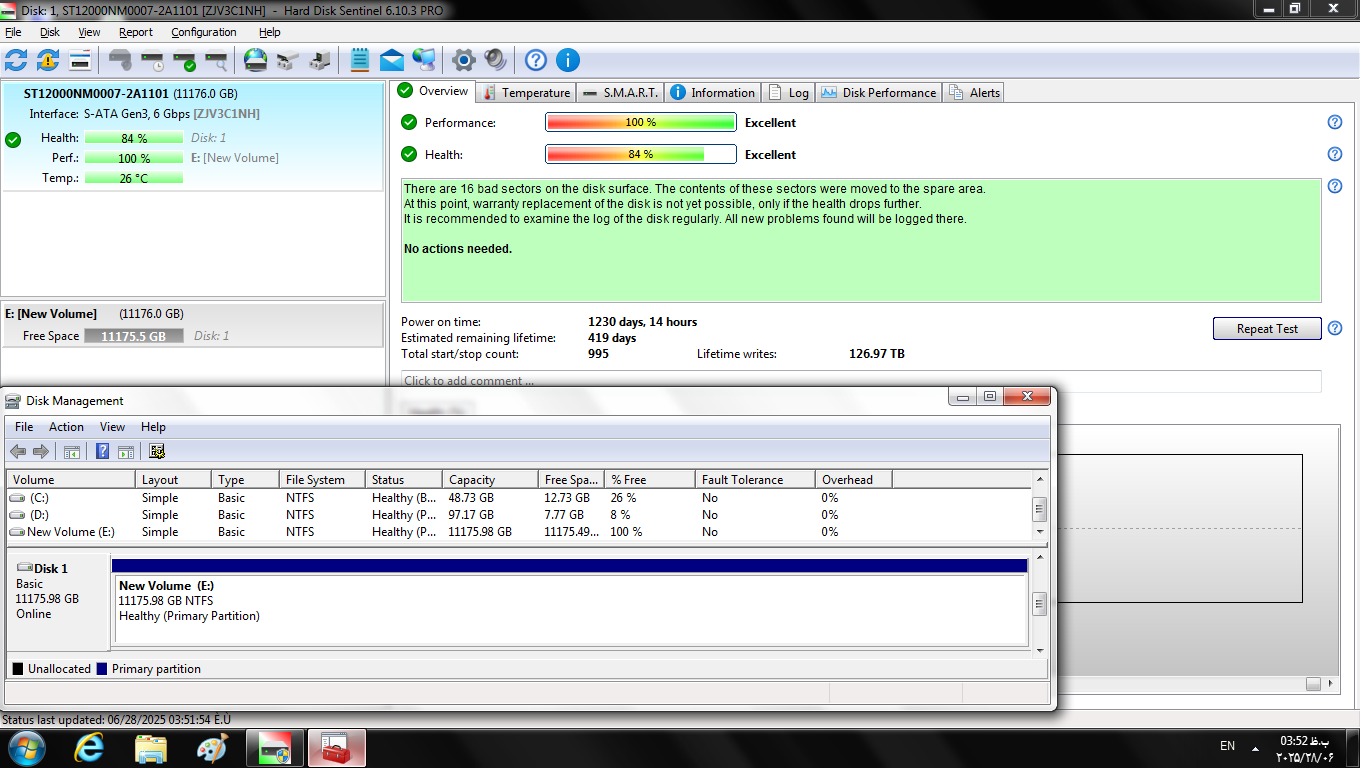Open the Action menu in Disk Management
The height and width of the screenshot is (769, 1364).
pos(66,427)
